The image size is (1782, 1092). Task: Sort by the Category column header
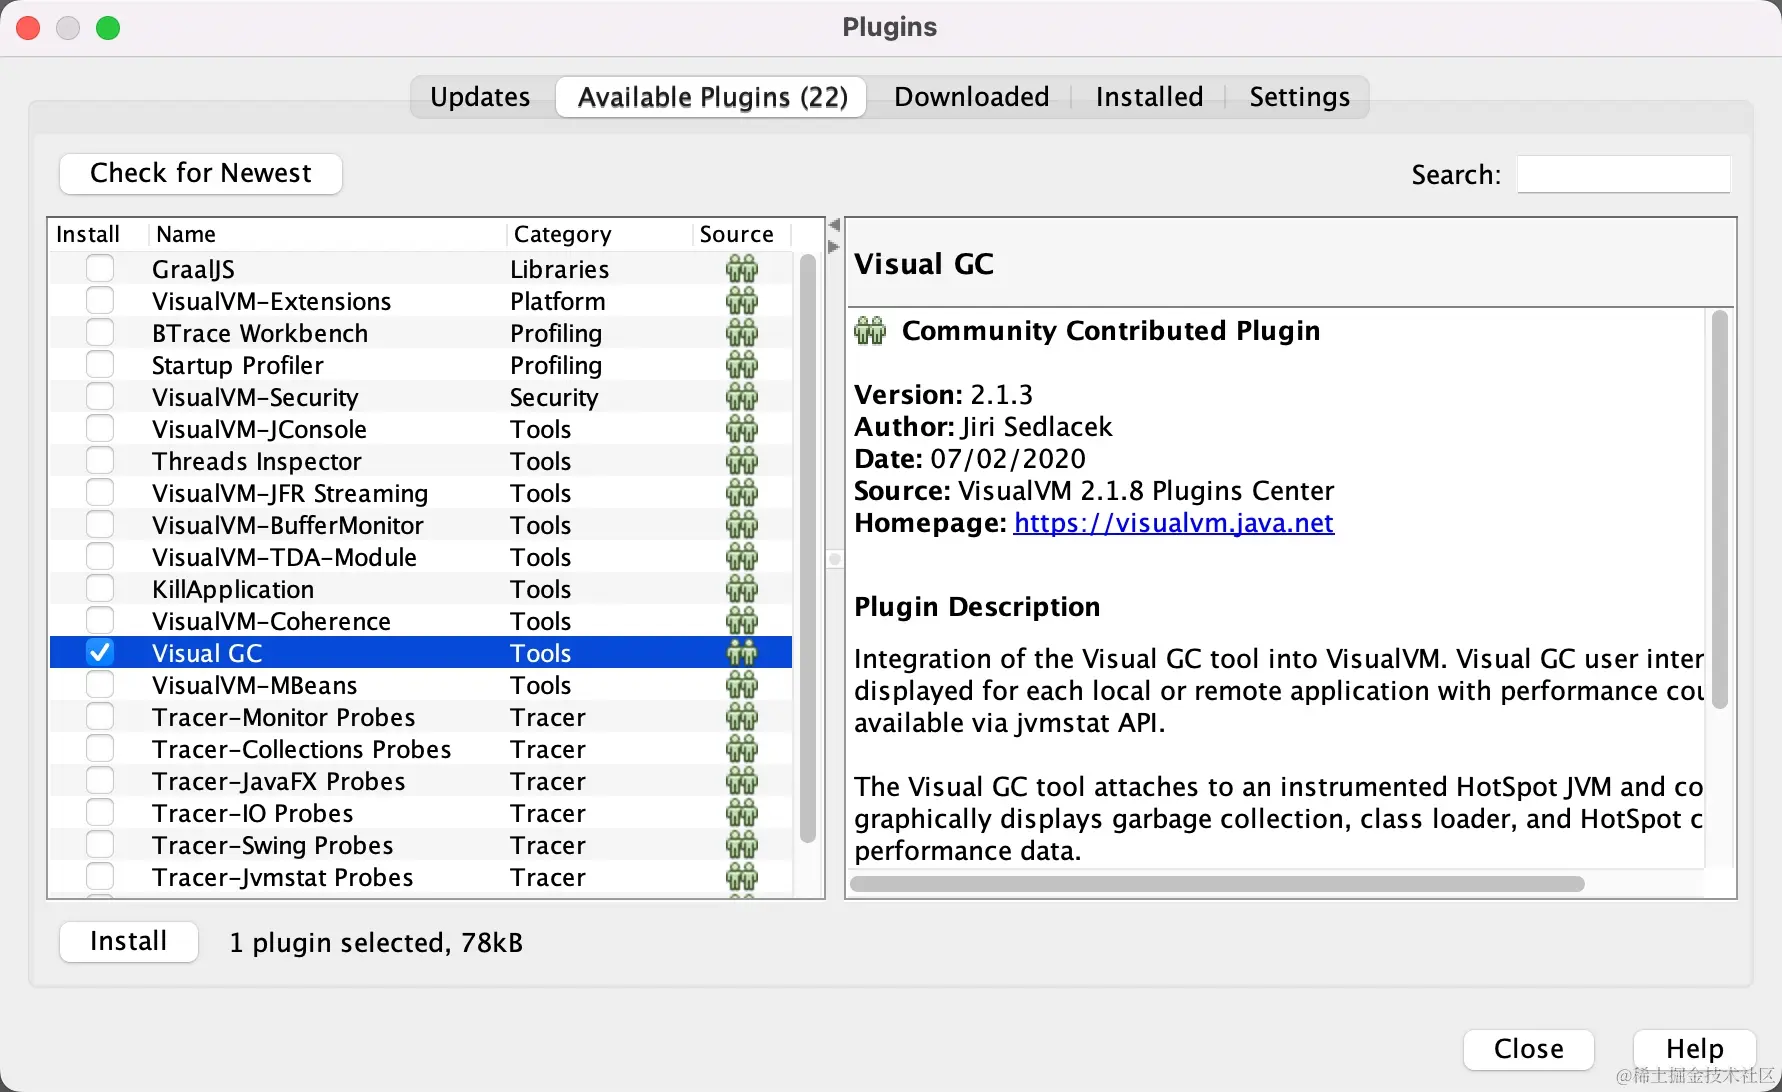point(599,234)
